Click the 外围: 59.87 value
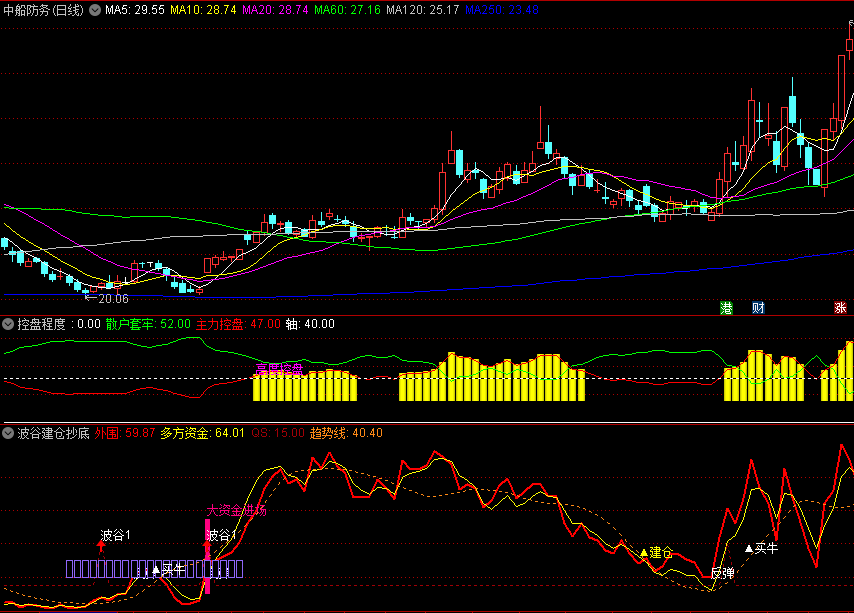 coord(125,433)
